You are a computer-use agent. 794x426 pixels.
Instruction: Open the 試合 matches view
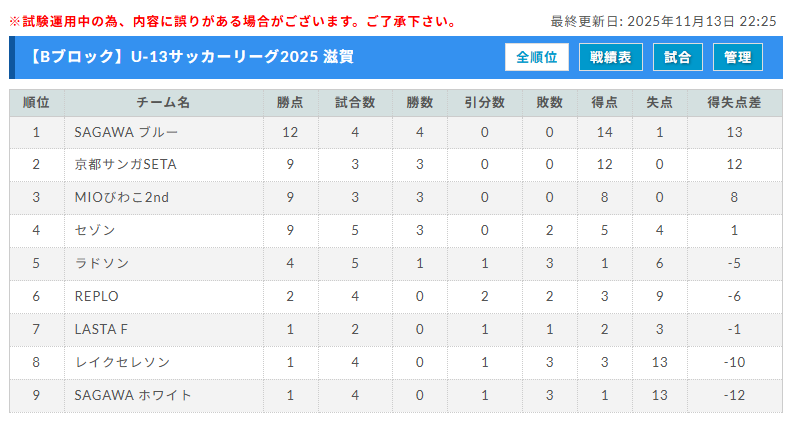(x=677, y=58)
